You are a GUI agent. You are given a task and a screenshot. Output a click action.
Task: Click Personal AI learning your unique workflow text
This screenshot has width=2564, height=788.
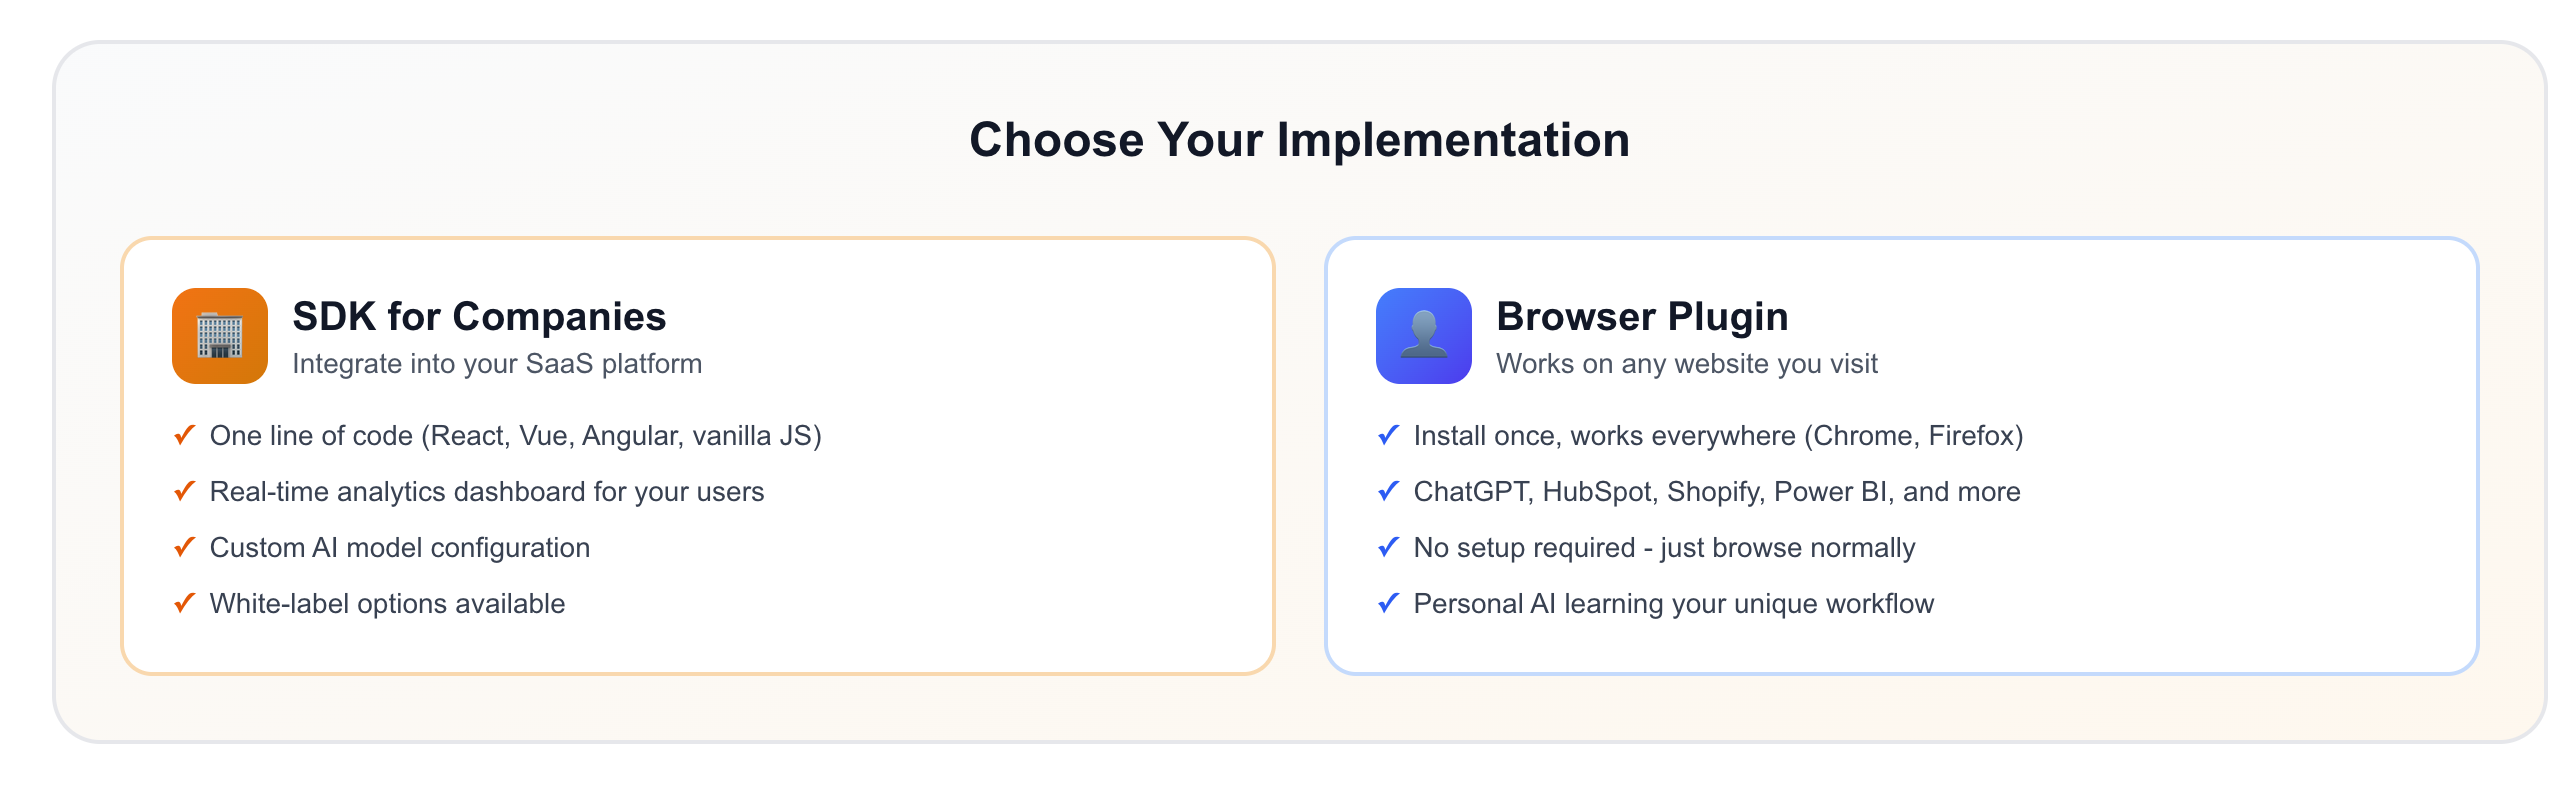coord(1674,604)
